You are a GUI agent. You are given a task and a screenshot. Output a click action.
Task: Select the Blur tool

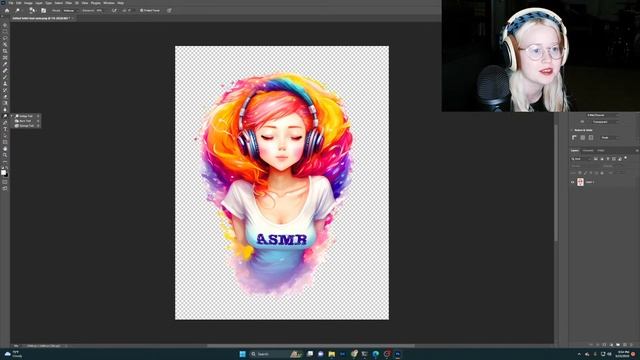click(5, 109)
